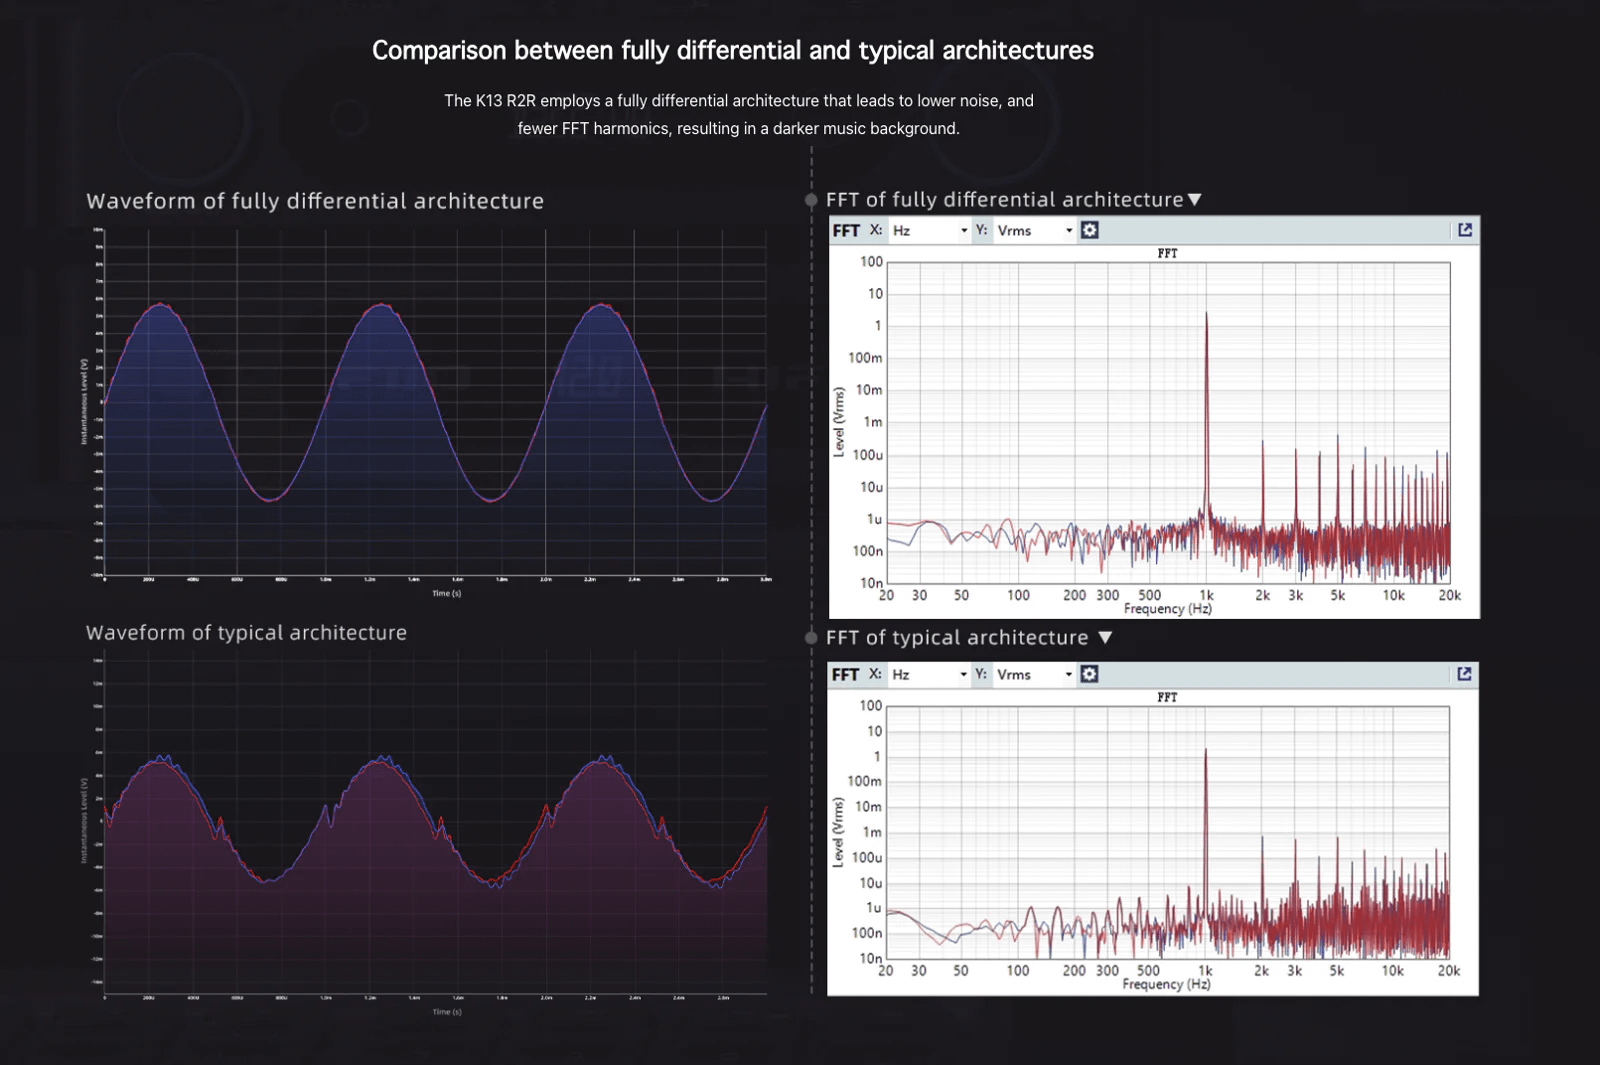Click the 'Waveform of typical architecture' heading

point(246,633)
